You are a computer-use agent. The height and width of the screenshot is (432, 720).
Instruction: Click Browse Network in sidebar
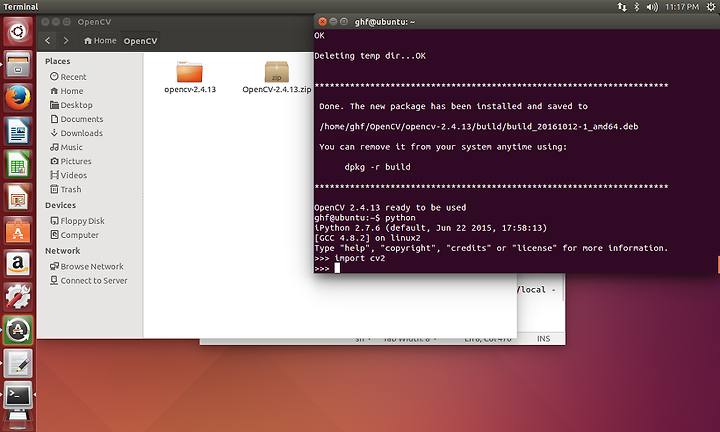pos(87,266)
